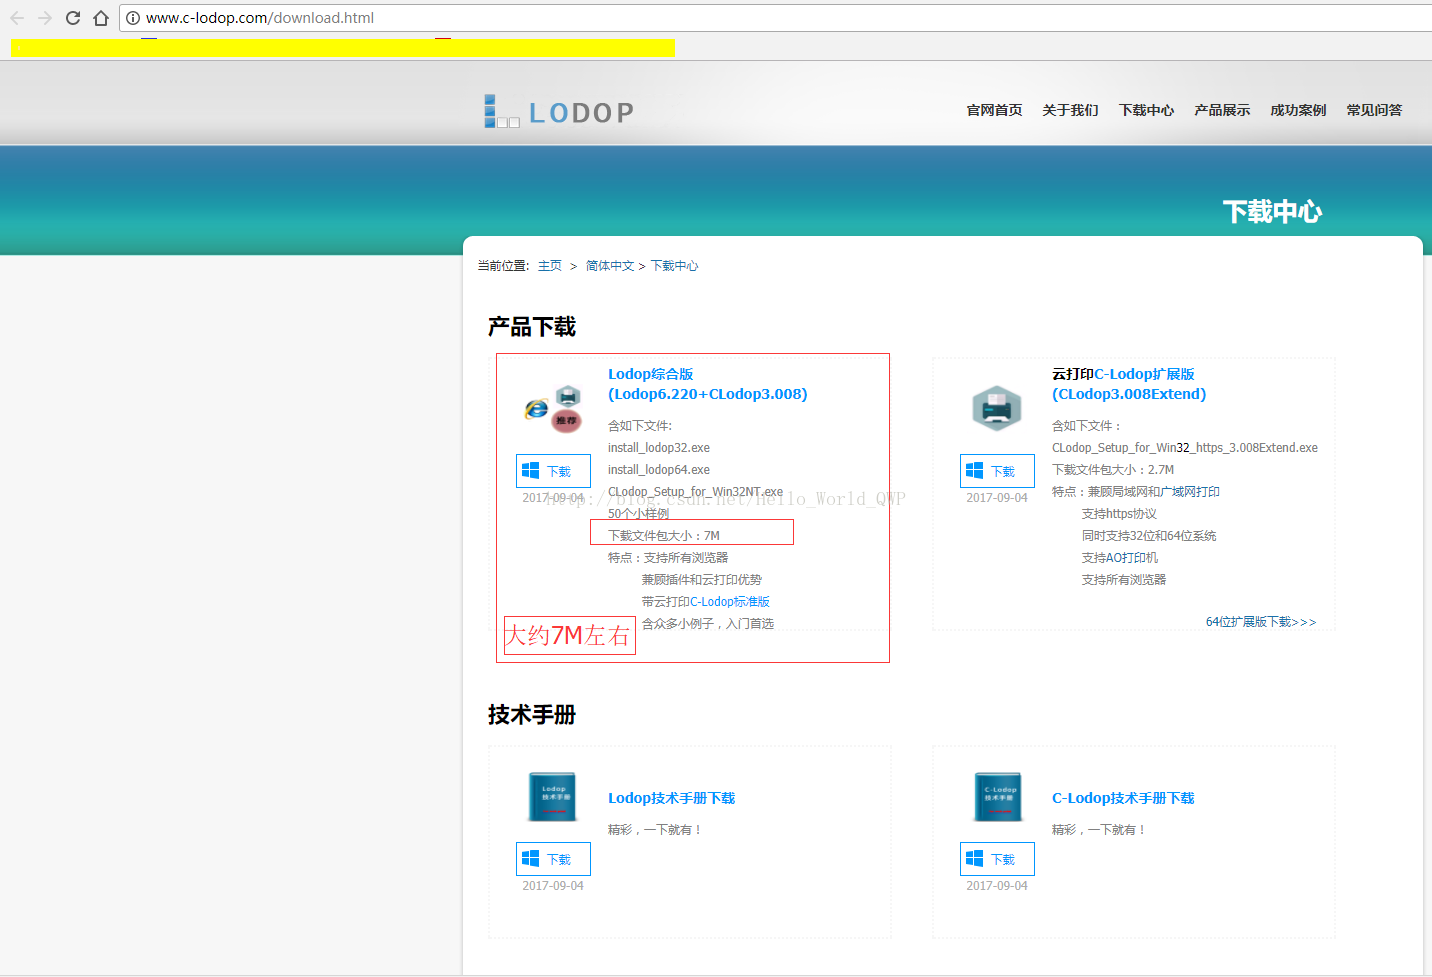
Task: Click the Lodop综合版 product icon
Action: [553, 408]
